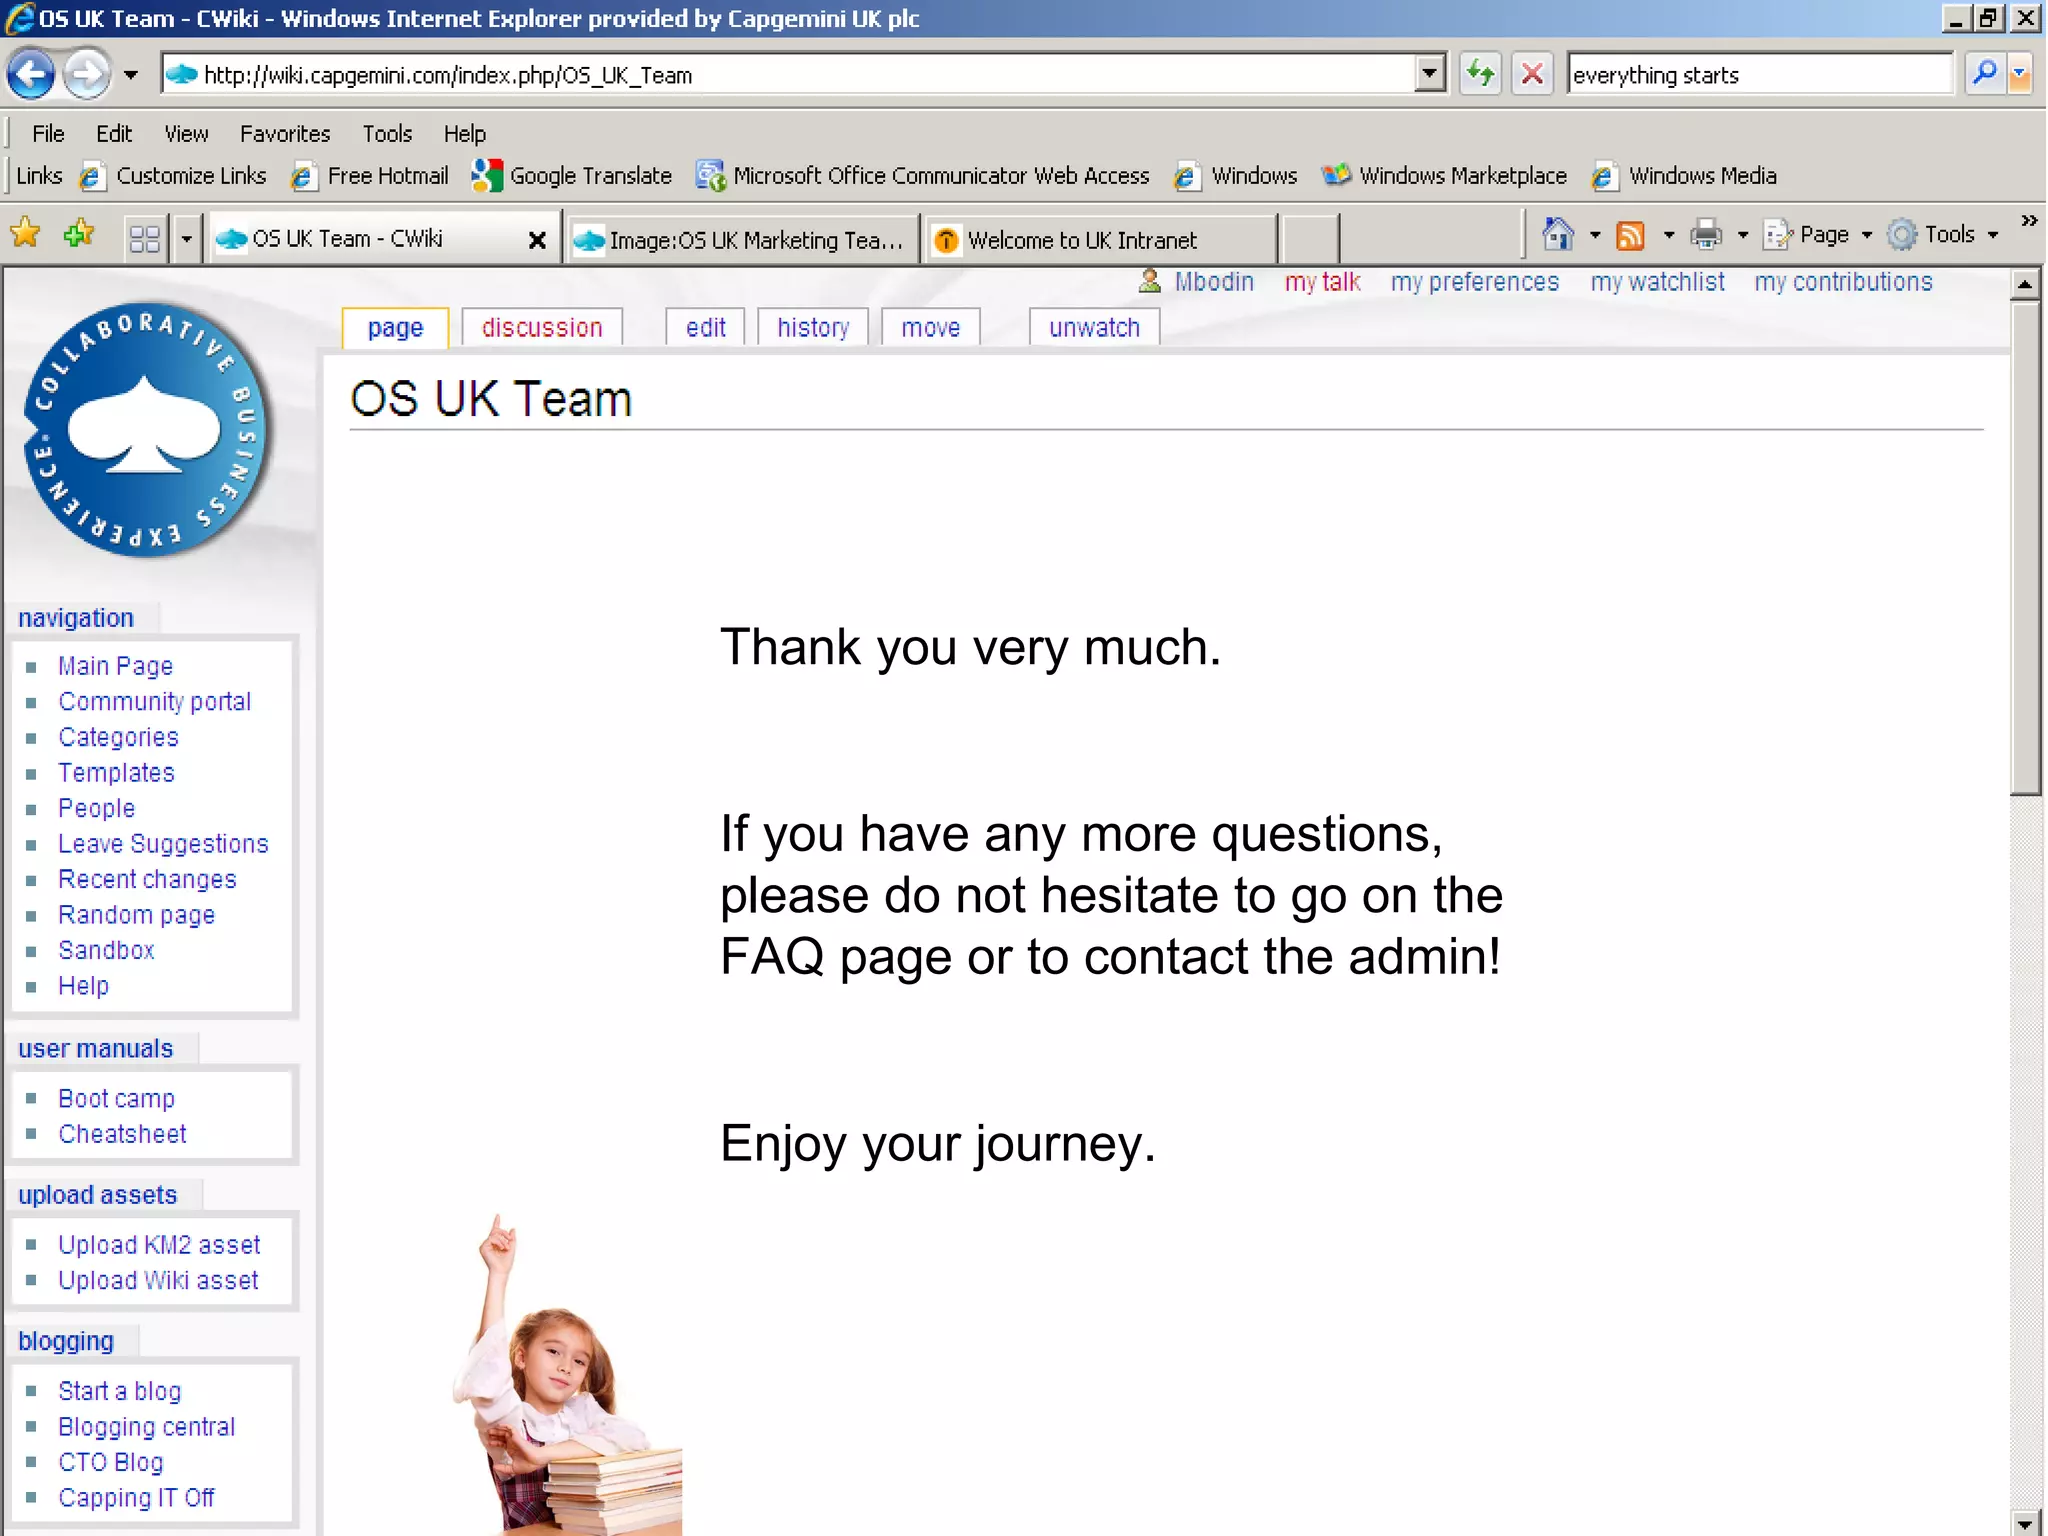Close the OS UK Team - CWiki tab
The image size is (2048, 1536).
[x=537, y=240]
